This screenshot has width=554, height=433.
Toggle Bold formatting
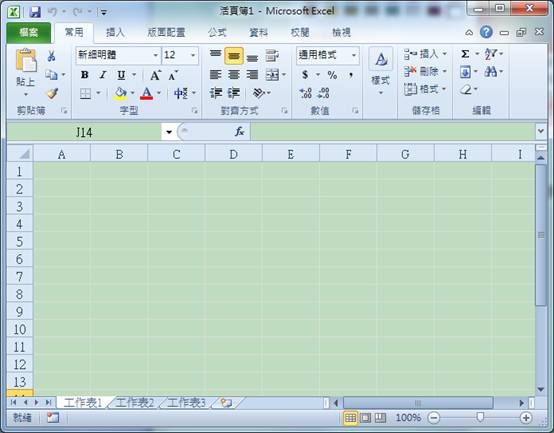(84, 75)
